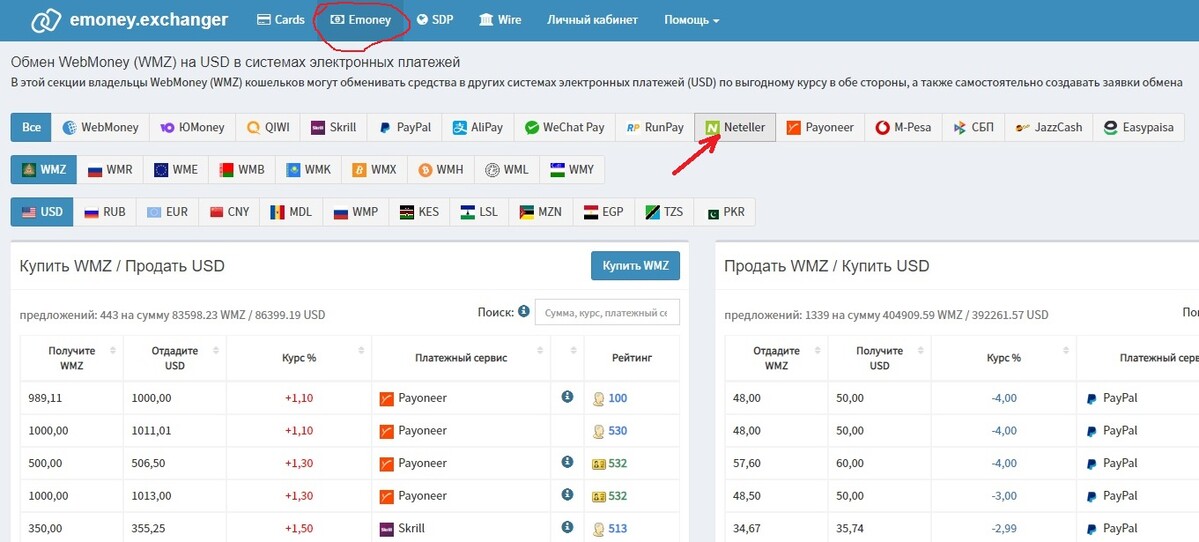Go to the Wire section

pyautogui.click(x=500, y=20)
